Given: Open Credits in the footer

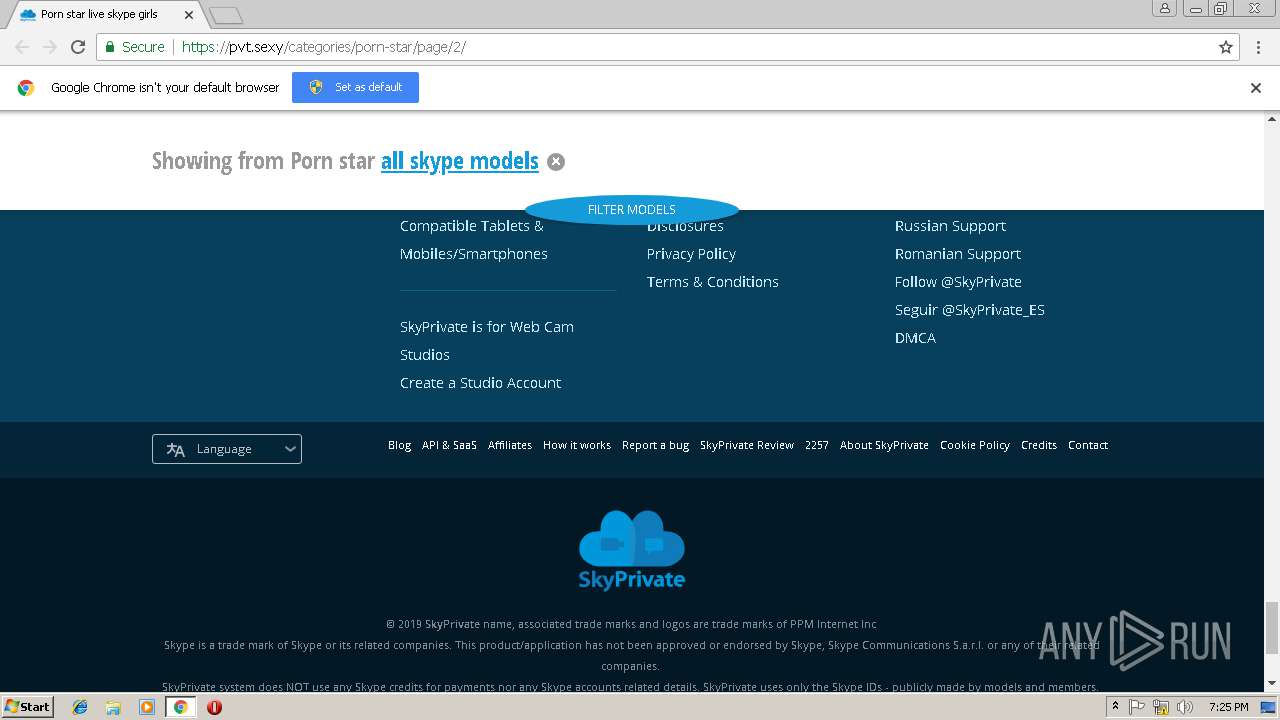Looking at the screenshot, I should pyautogui.click(x=1039, y=445).
